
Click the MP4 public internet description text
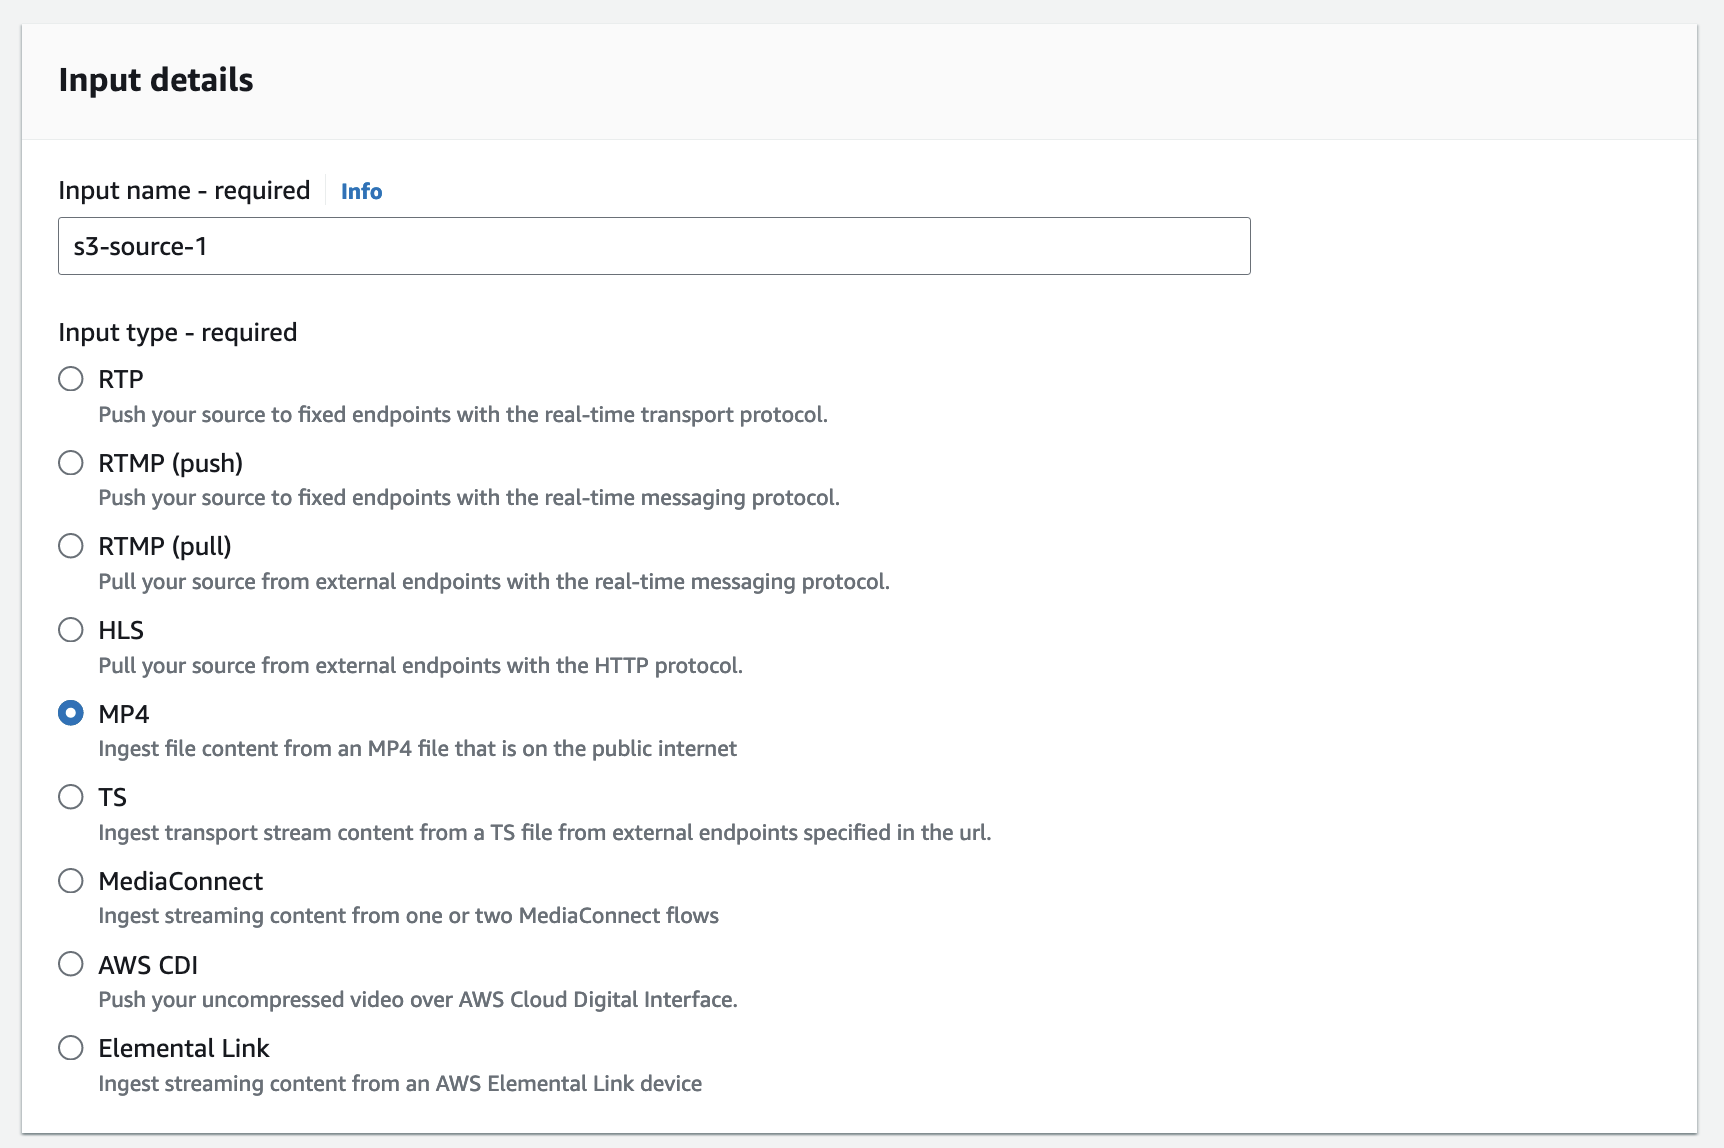click(417, 748)
